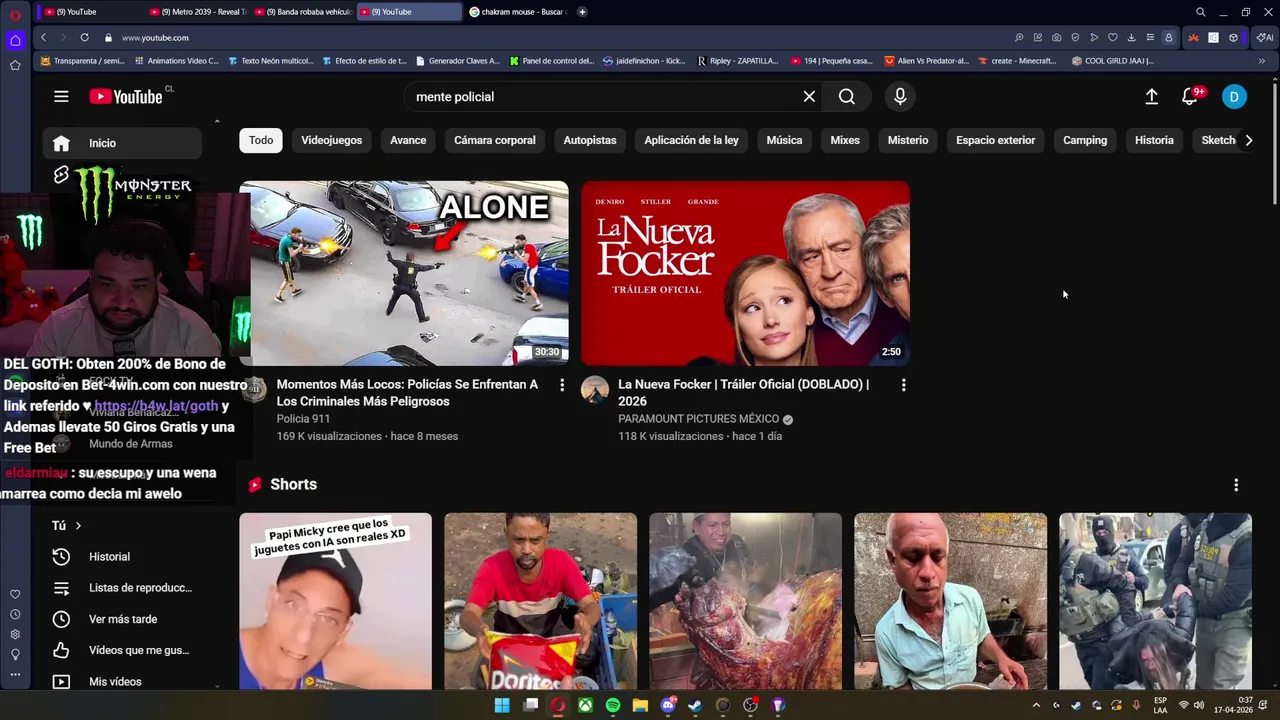Open the Opera profile icon in the toolbar
Screen dimensions: 1280x720
tap(1168, 38)
